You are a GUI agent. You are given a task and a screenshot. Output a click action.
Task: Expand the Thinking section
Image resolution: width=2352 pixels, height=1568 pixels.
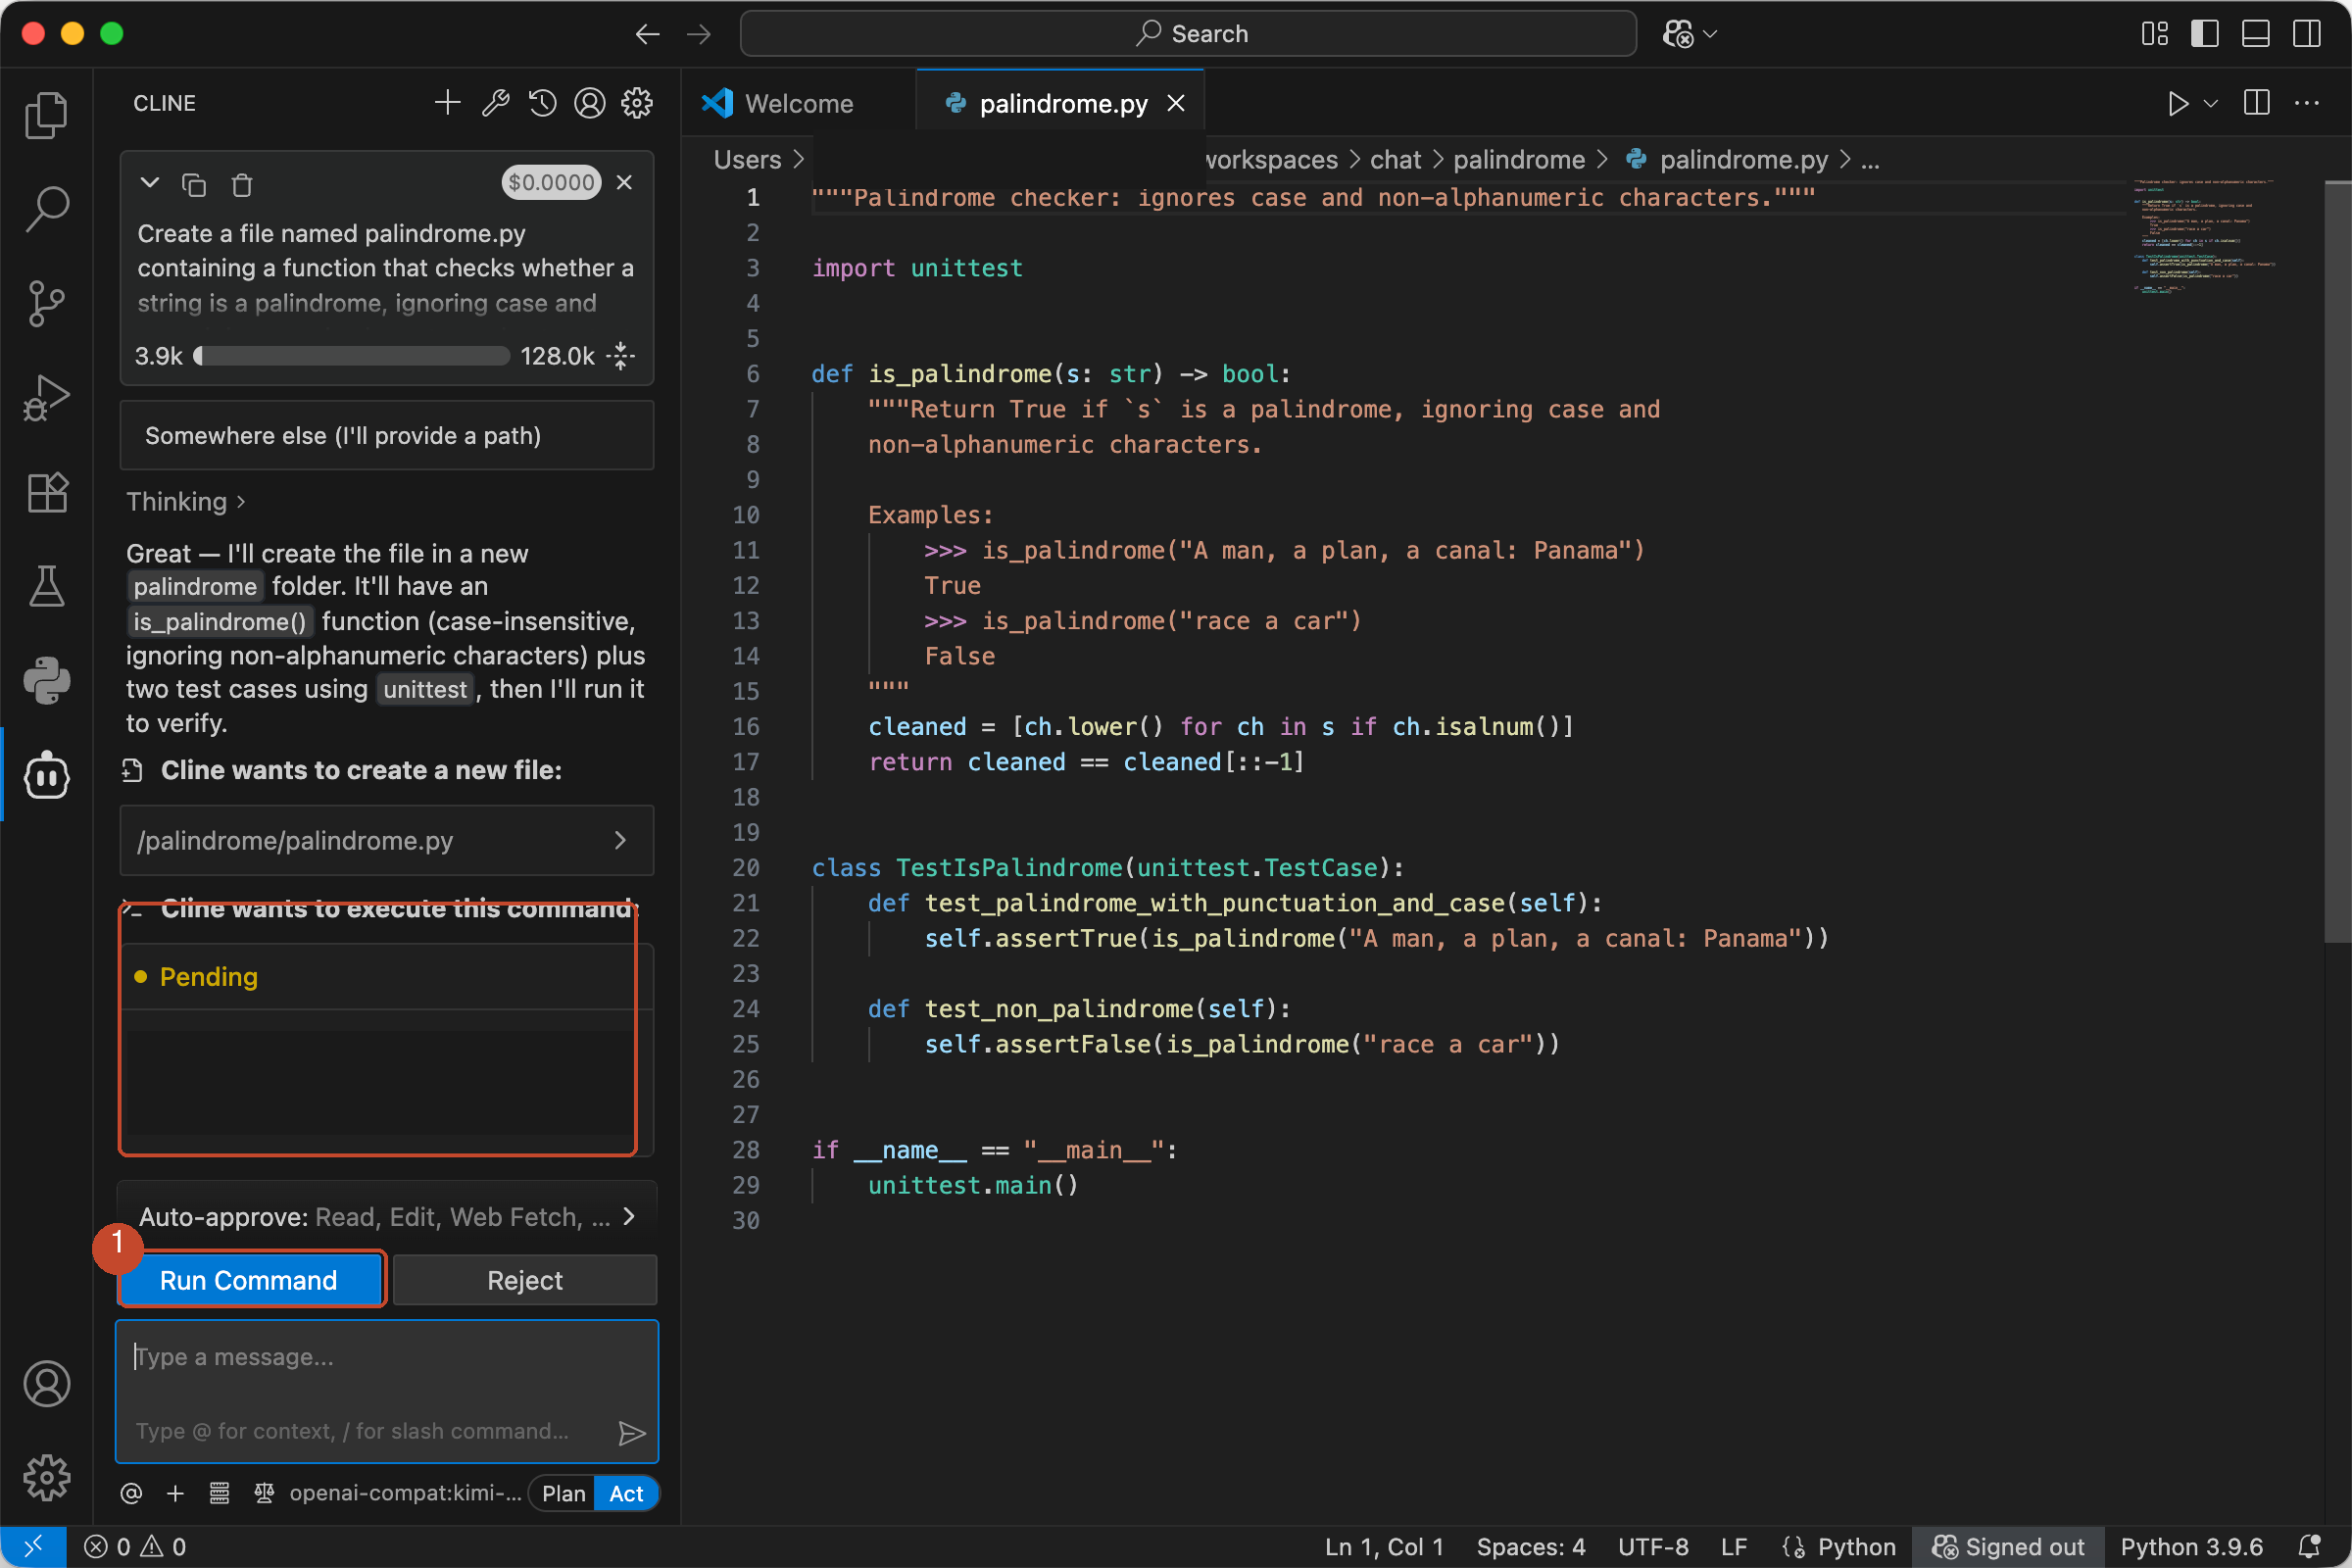[x=186, y=501]
